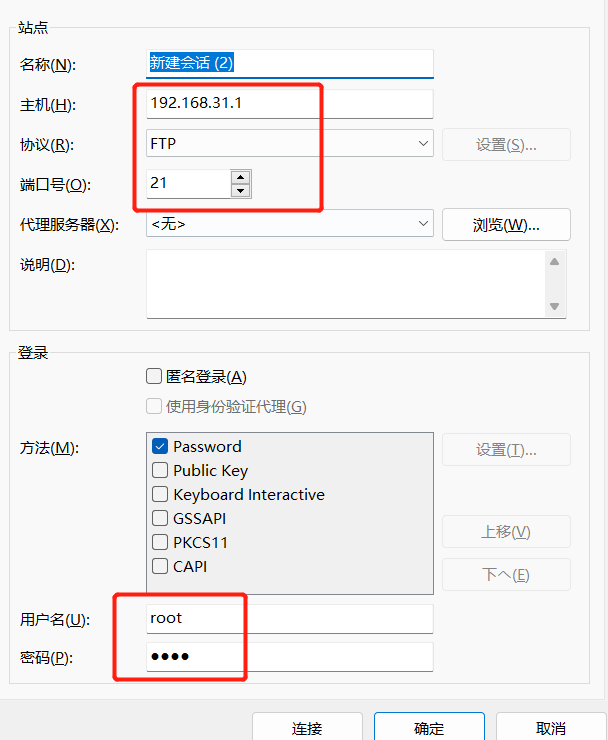Check the CAPI method option
Screen dimensions: 608x740
160,567
